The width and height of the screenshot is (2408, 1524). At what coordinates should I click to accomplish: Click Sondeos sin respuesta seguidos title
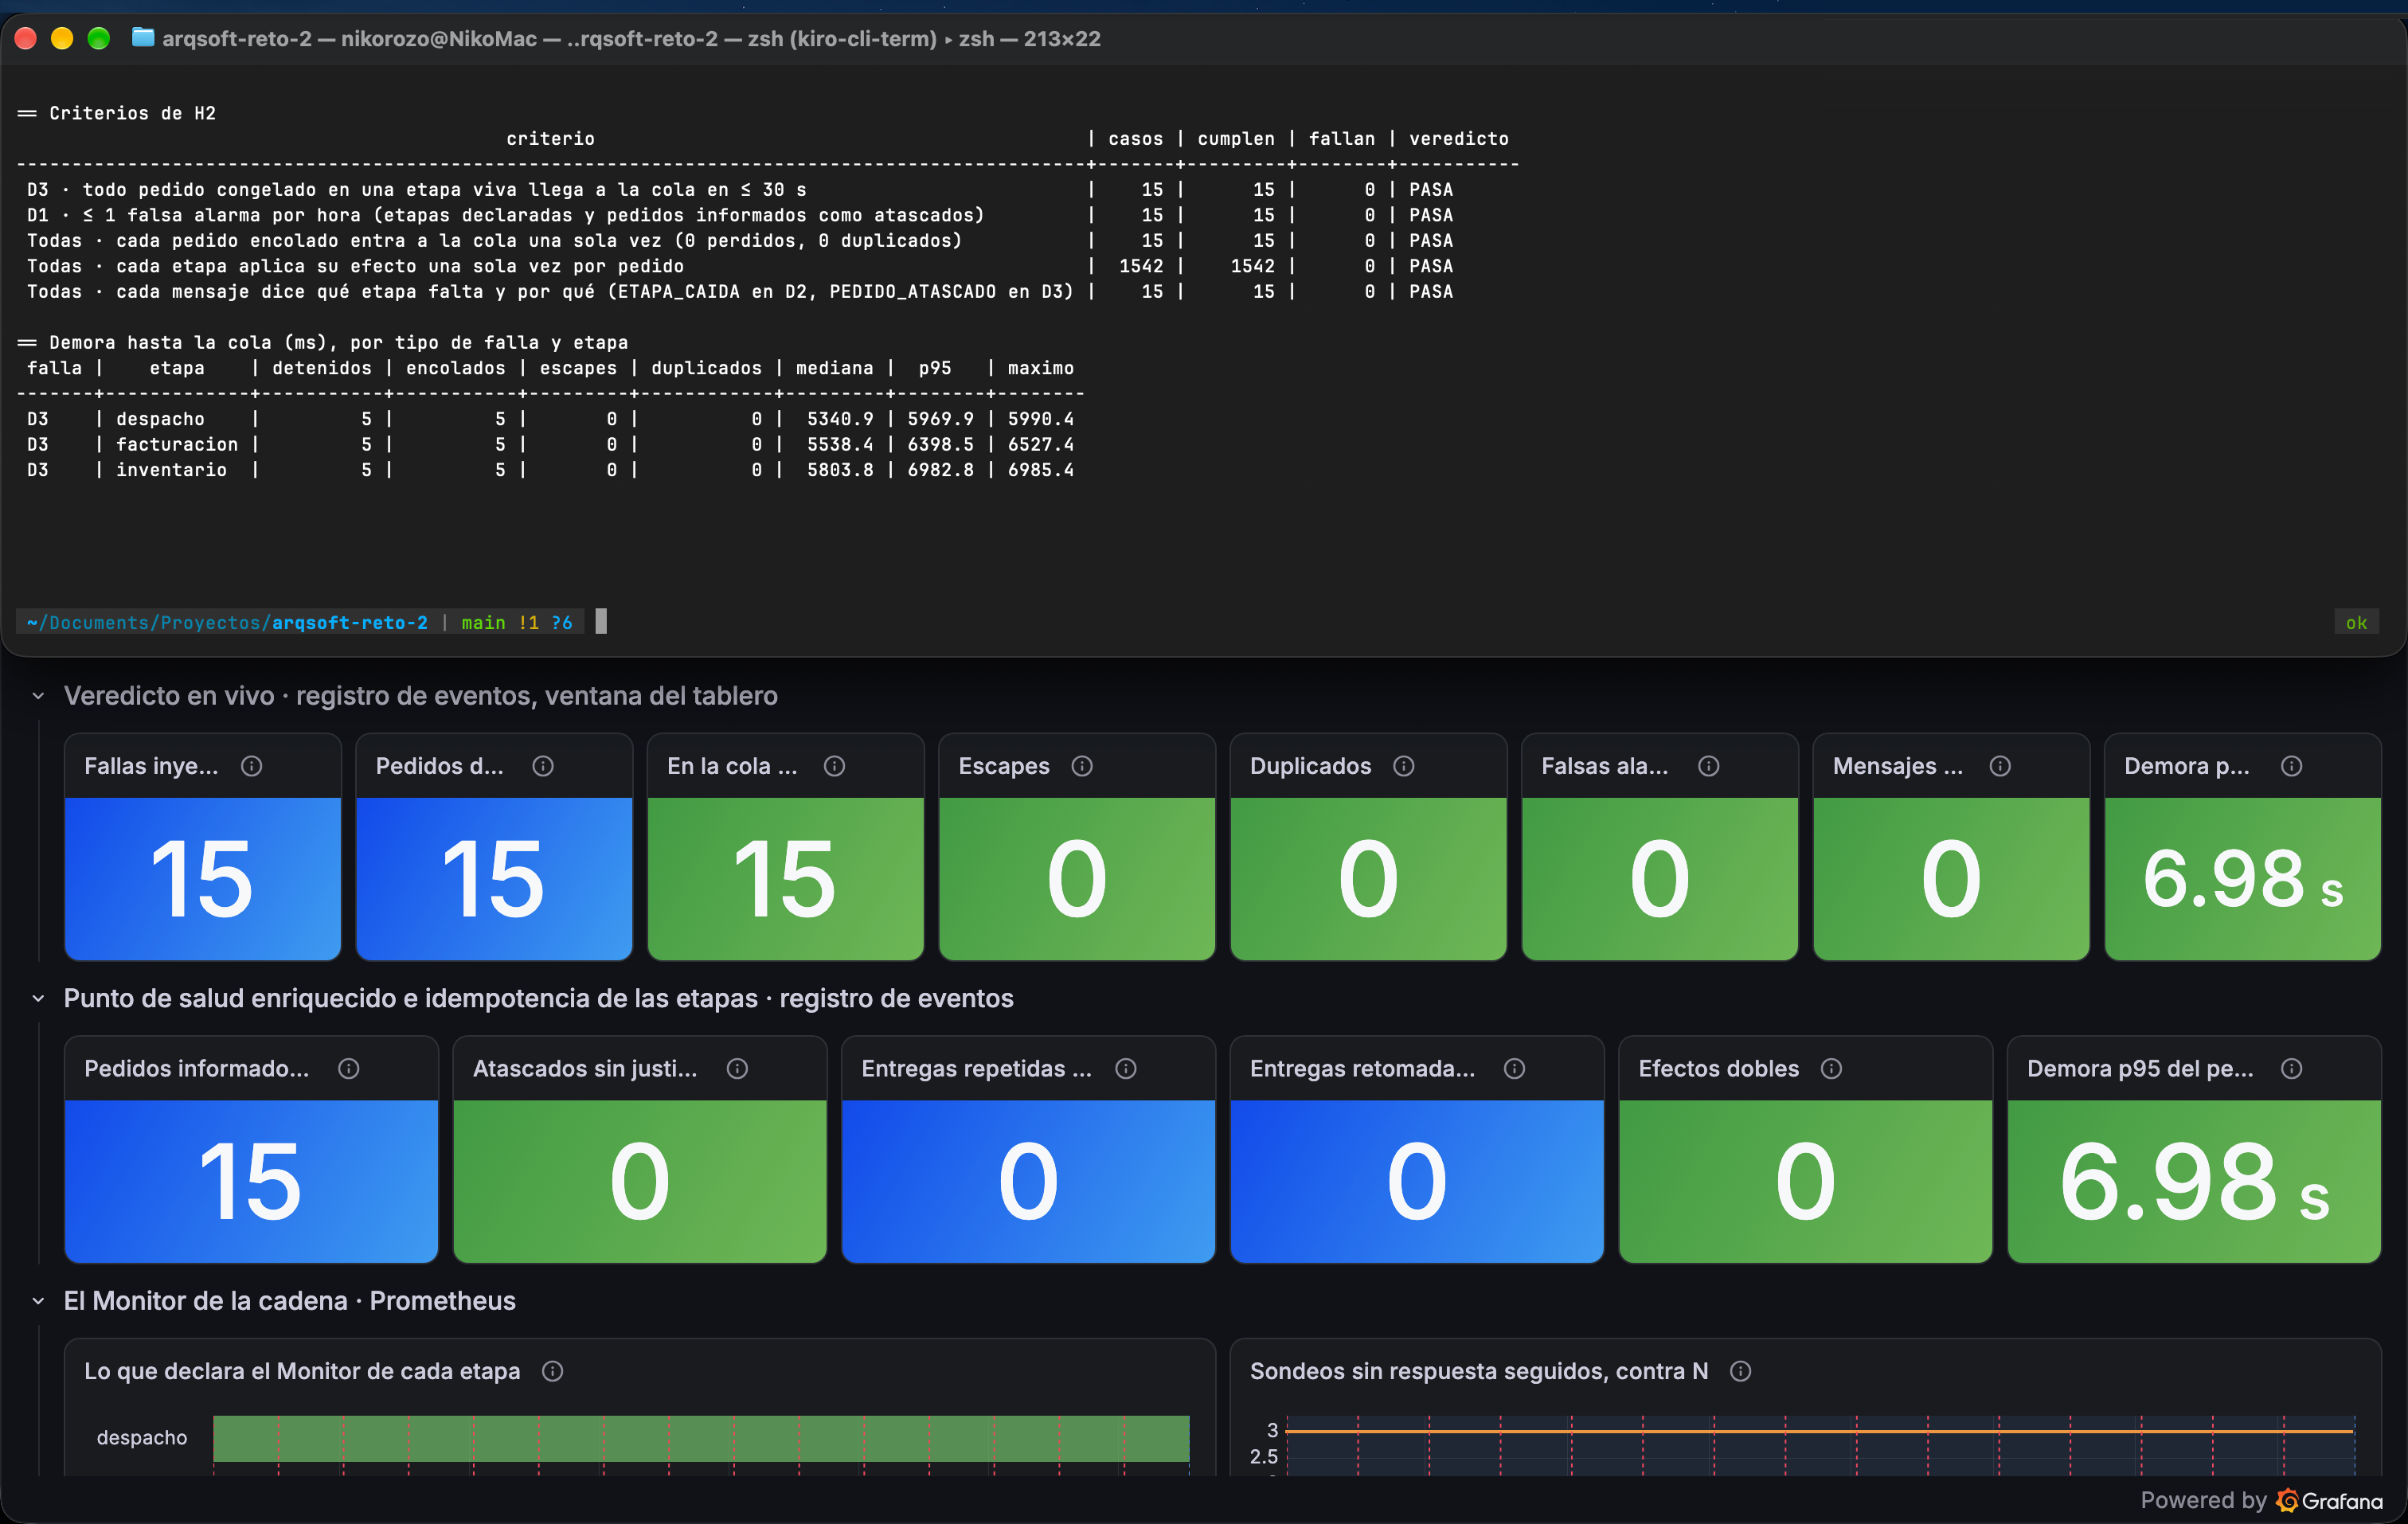click(x=1479, y=1371)
